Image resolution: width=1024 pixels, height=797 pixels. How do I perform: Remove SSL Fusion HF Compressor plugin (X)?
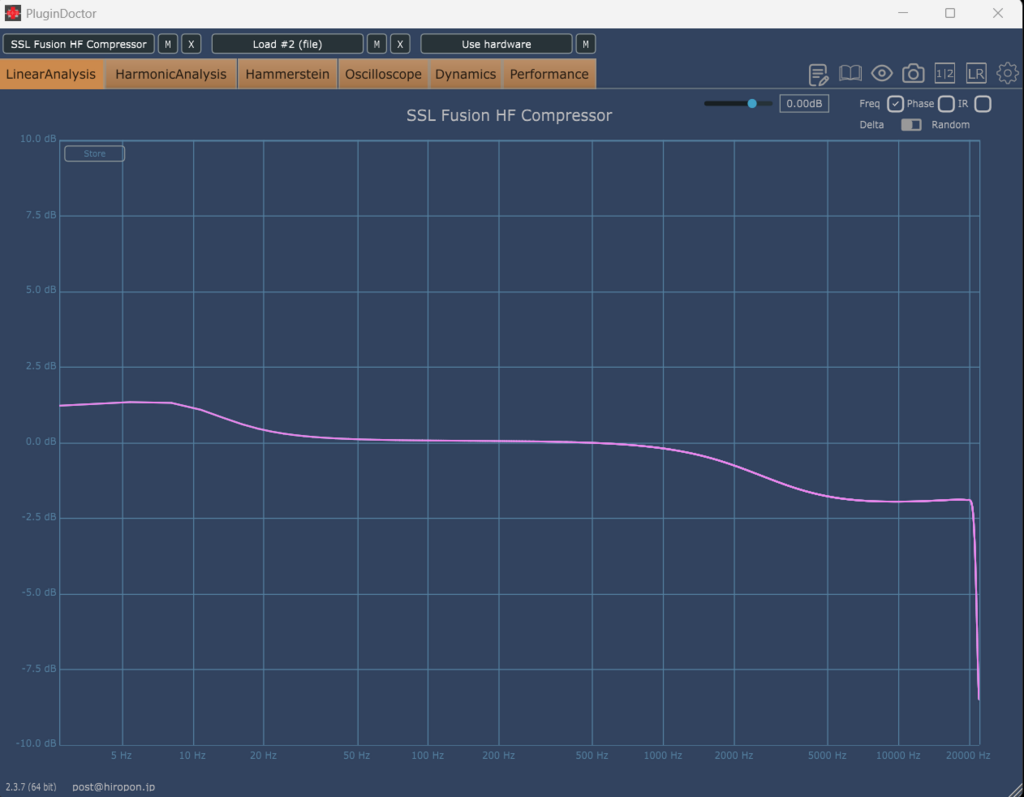(x=191, y=44)
